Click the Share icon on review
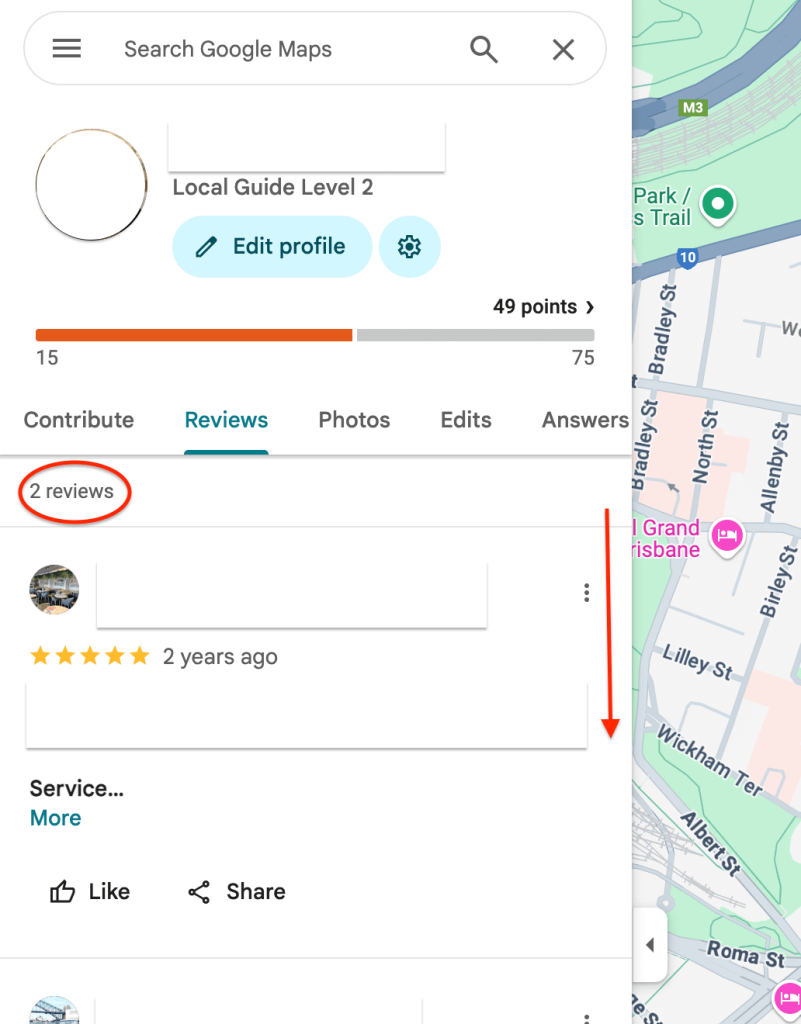 199,892
